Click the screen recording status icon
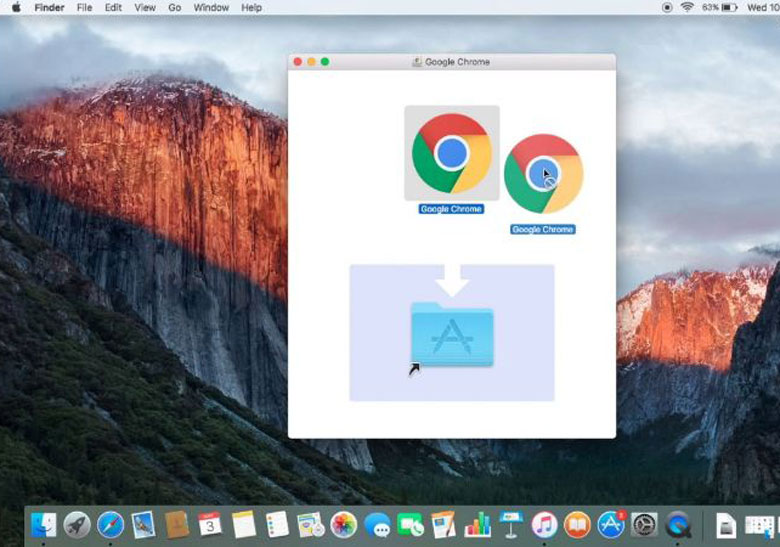This screenshot has height=547, width=780. pyautogui.click(x=667, y=7)
